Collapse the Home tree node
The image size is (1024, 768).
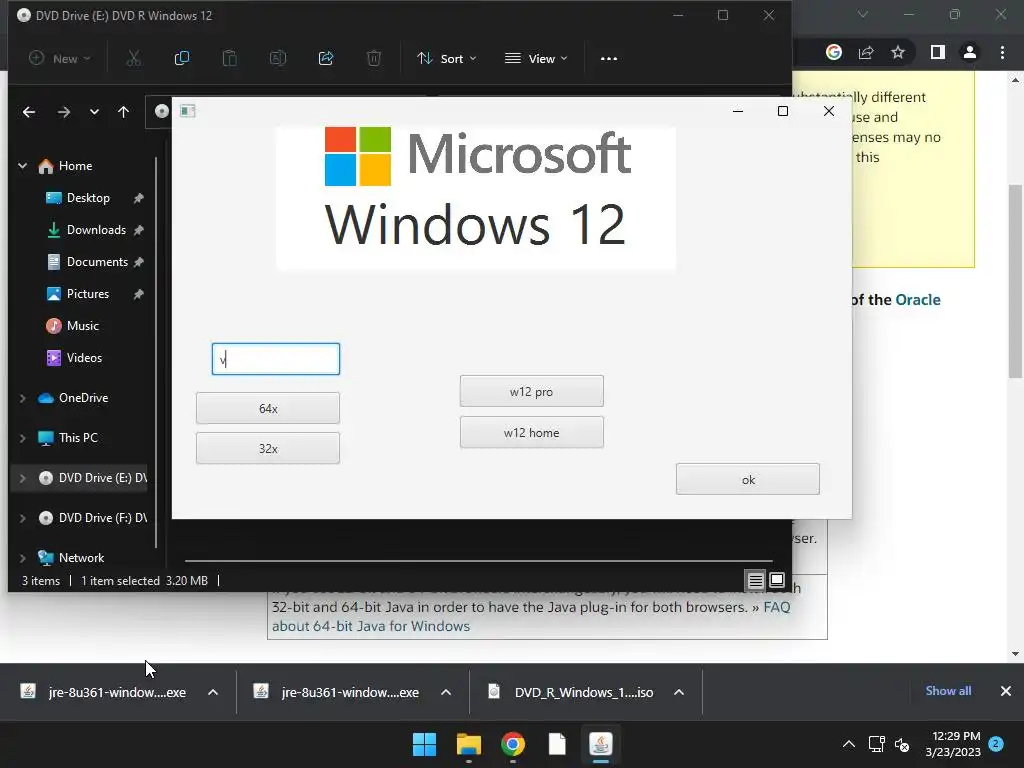coord(23,166)
